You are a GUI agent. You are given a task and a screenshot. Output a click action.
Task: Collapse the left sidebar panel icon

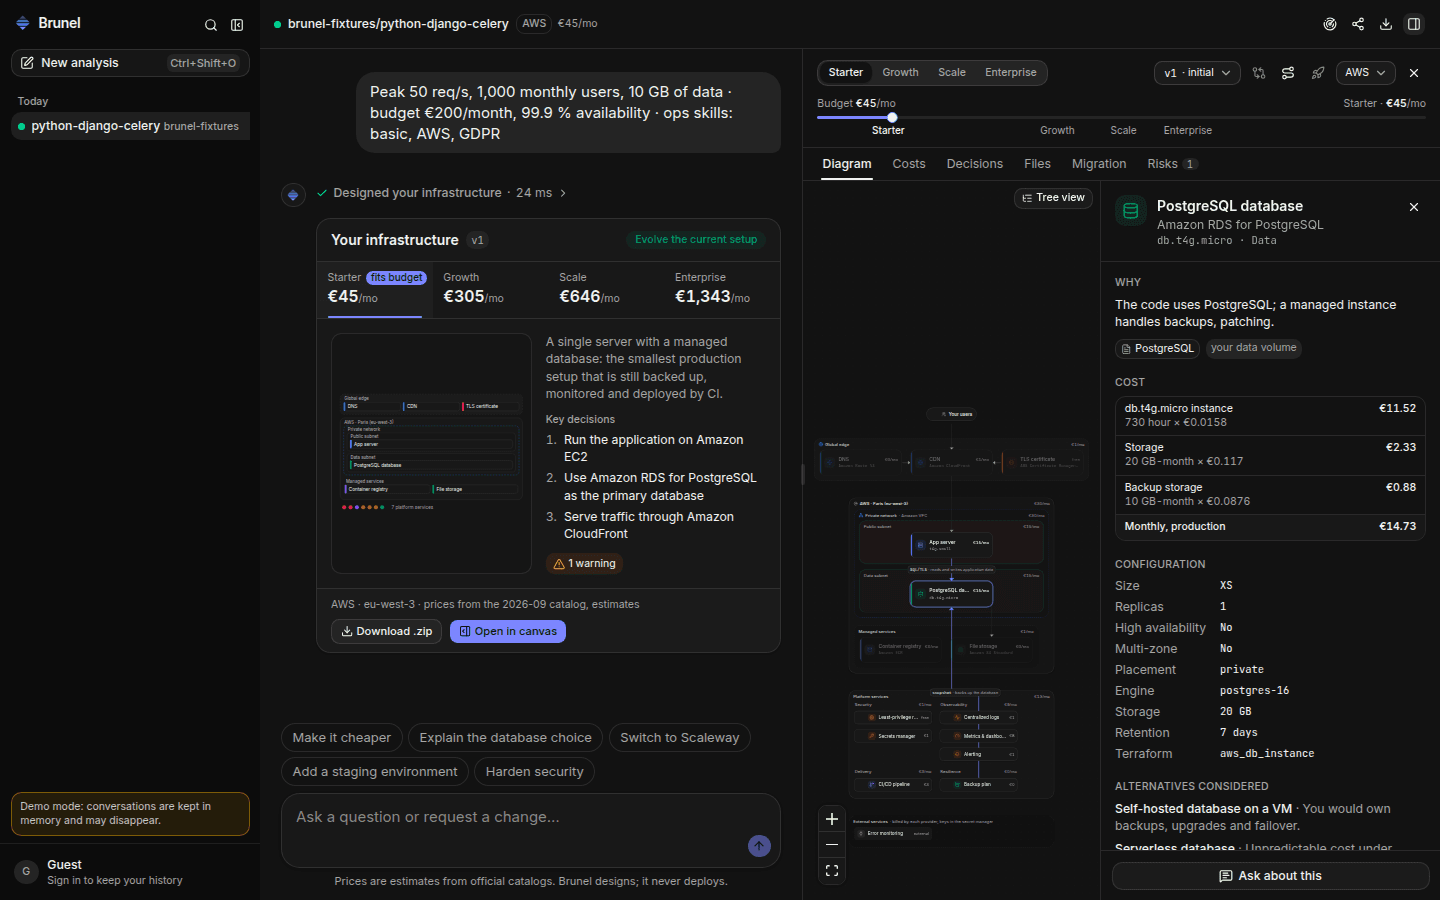click(237, 25)
